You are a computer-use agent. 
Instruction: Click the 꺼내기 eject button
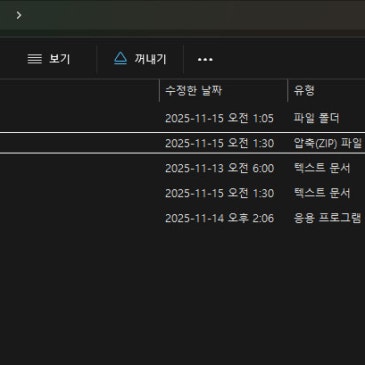pyautogui.click(x=140, y=59)
